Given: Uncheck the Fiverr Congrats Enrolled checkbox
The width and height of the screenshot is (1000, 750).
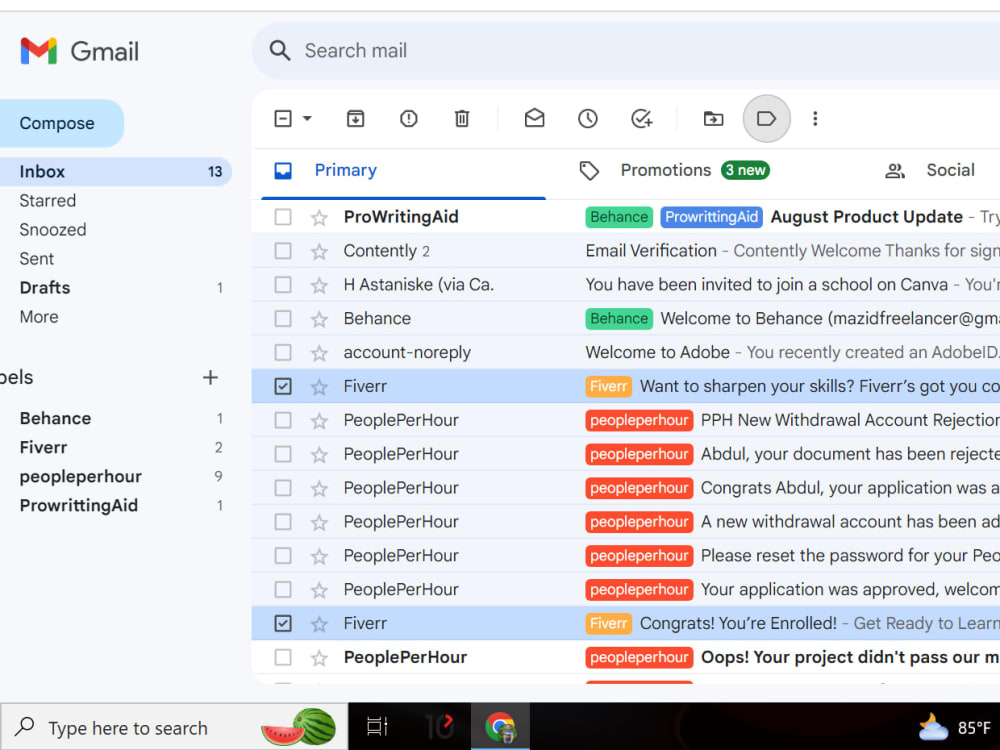Looking at the screenshot, I should 283,623.
